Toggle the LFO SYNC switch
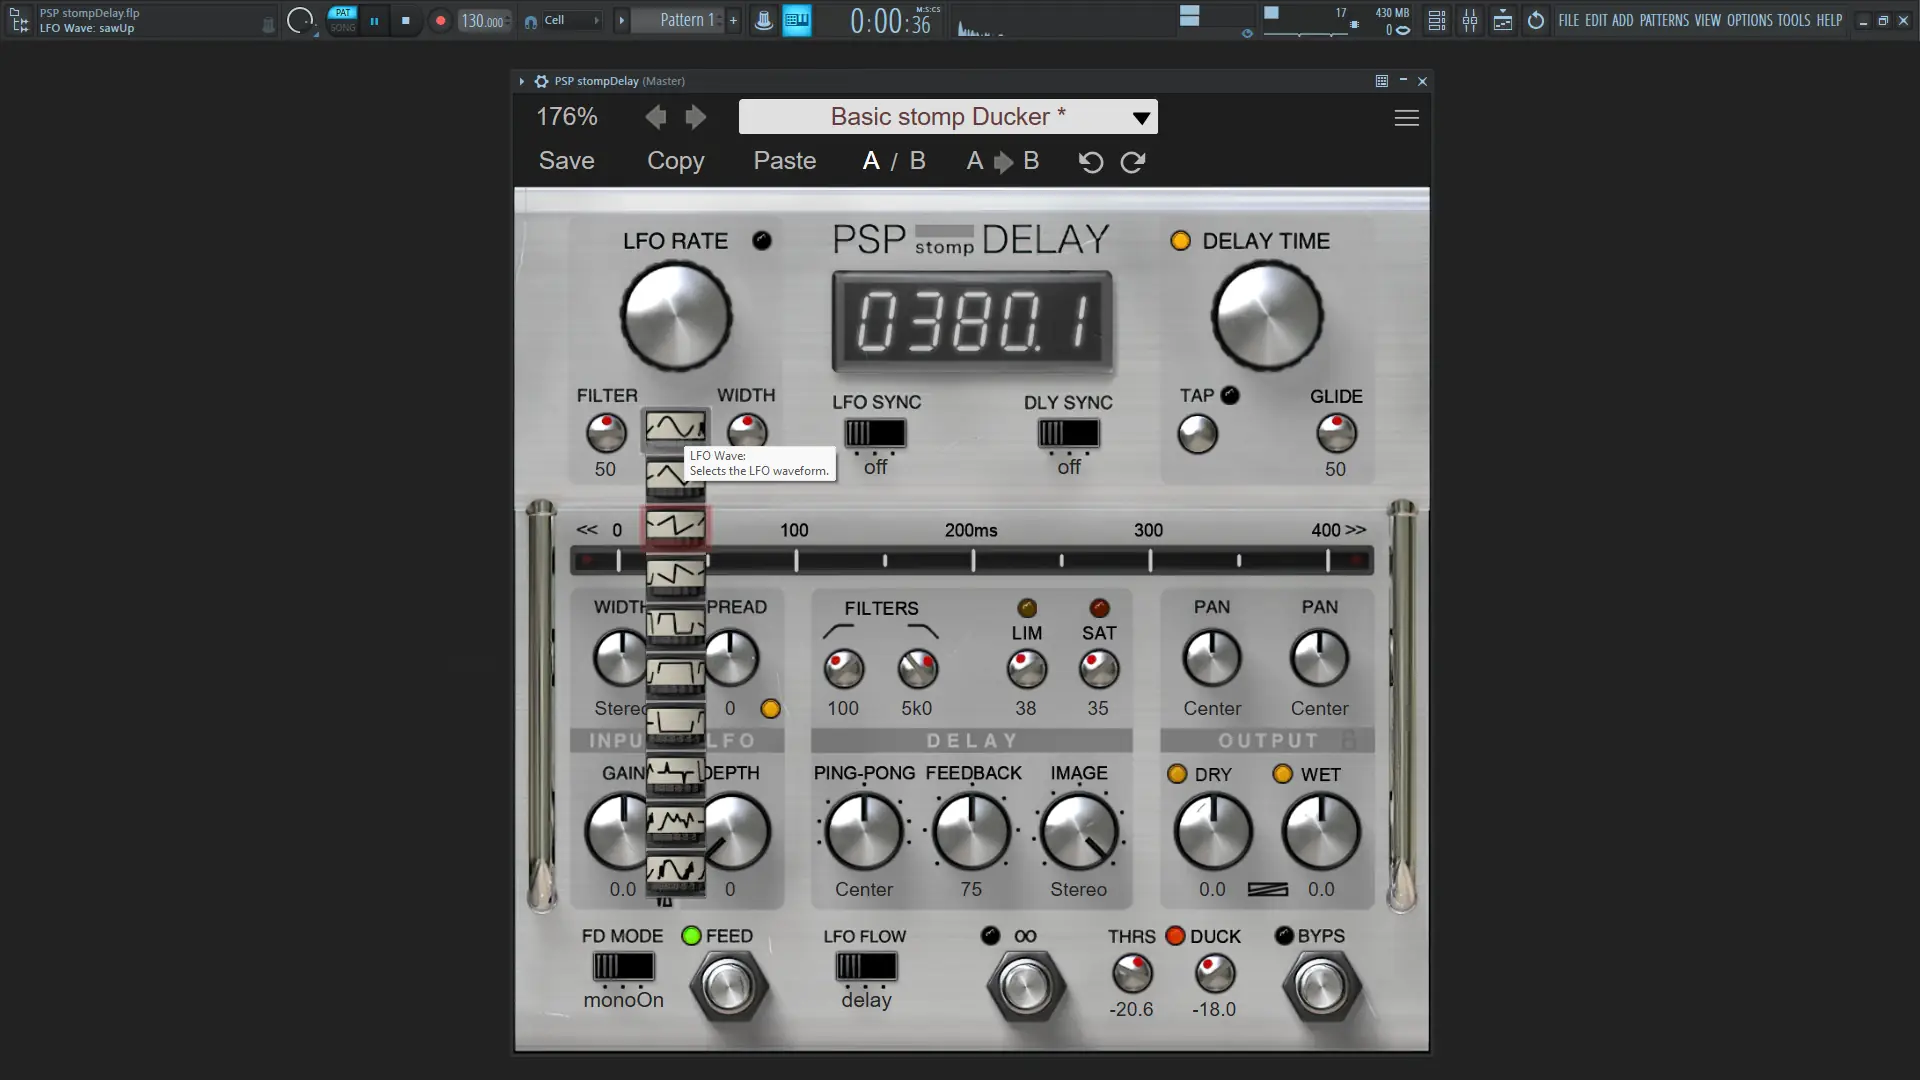1920x1080 pixels. pos(875,433)
